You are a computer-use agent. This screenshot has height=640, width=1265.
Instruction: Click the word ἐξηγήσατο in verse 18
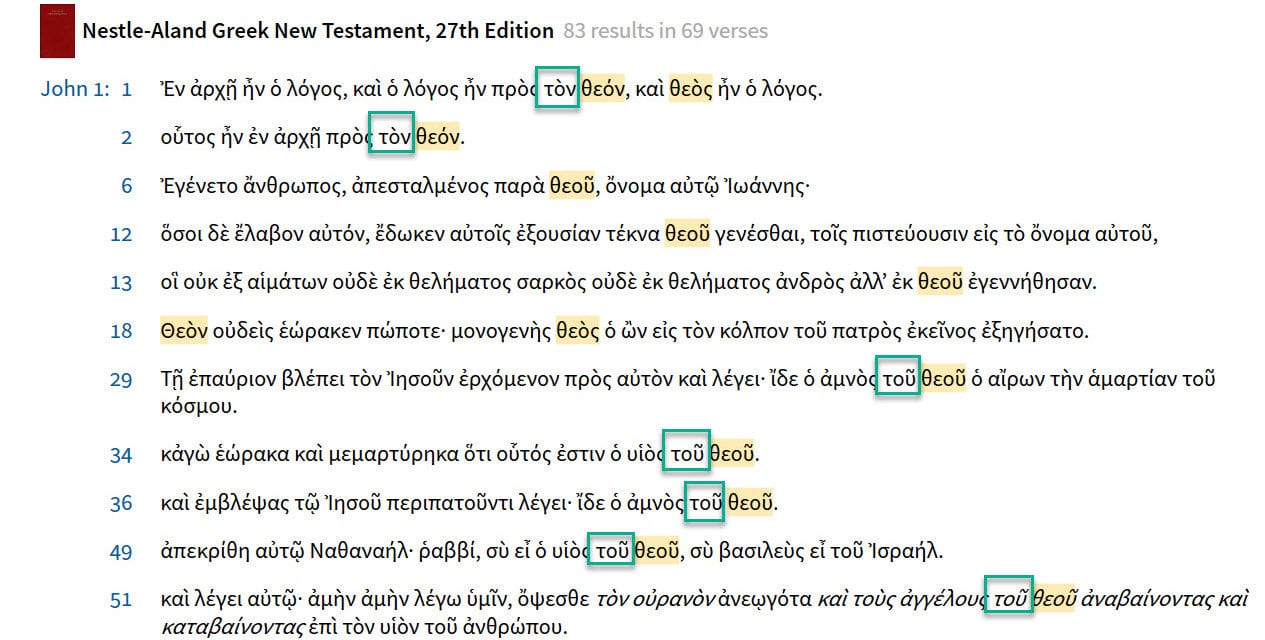point(1034,331)
